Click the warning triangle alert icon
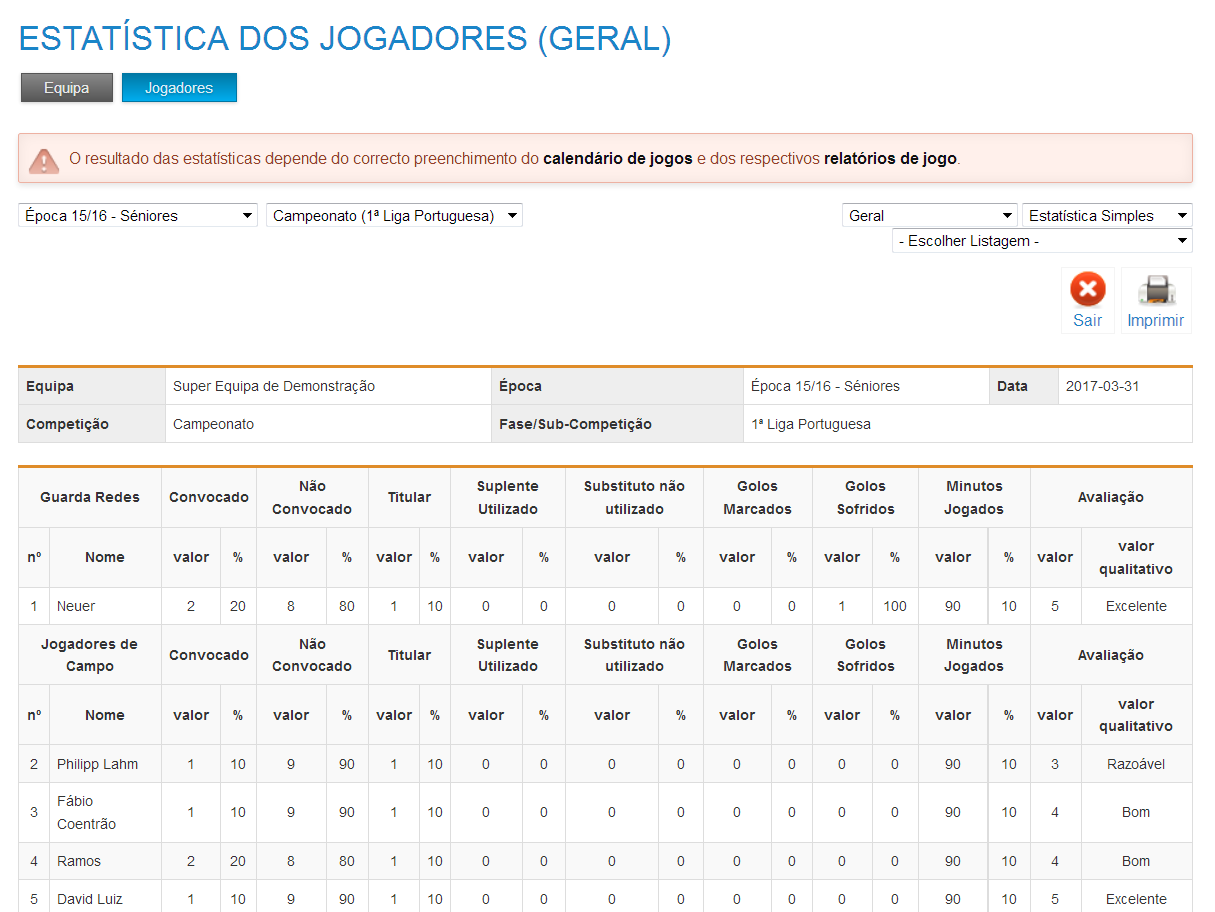This screenshot has width=1215, height=912. pyautogui.click(x=43, y=160)
